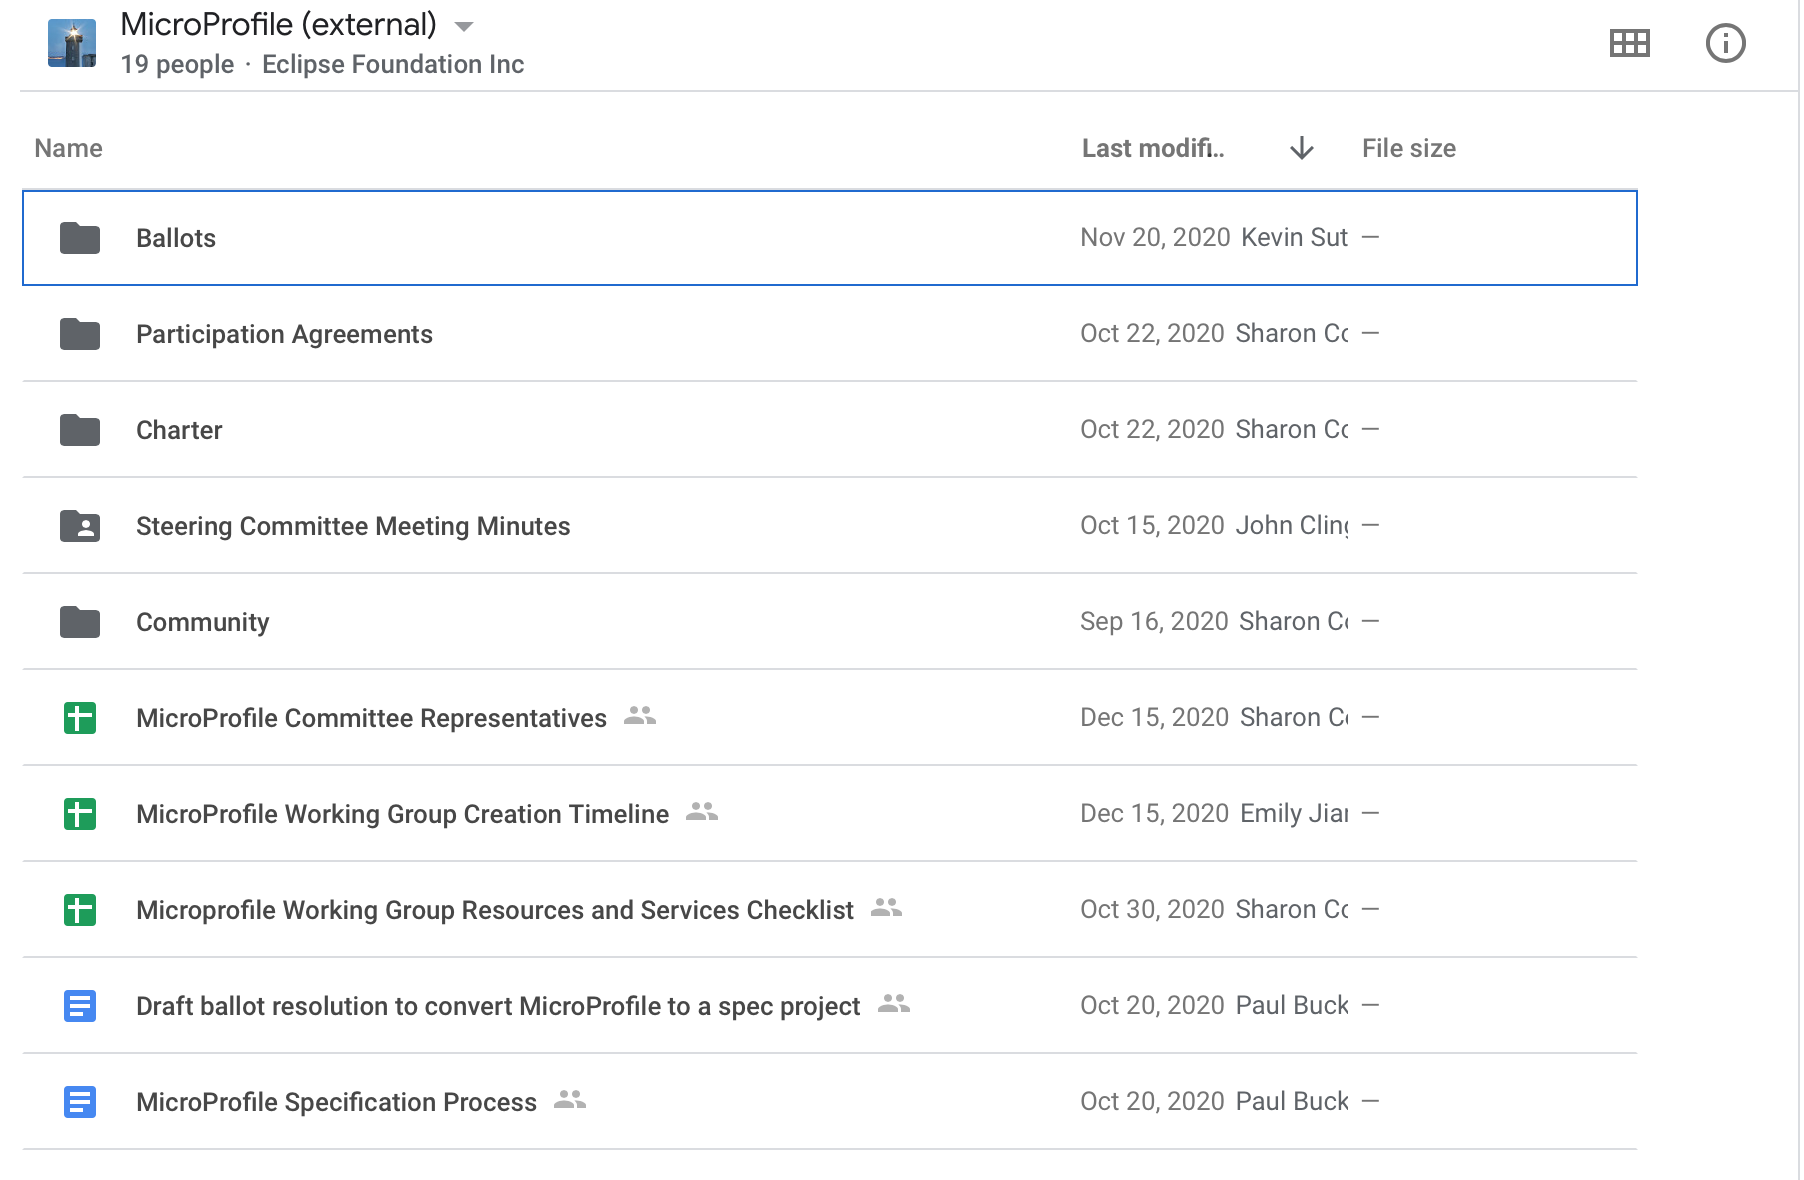
Task: Click Draft ballot resolution Docs icon
Action: point(80,1006)
